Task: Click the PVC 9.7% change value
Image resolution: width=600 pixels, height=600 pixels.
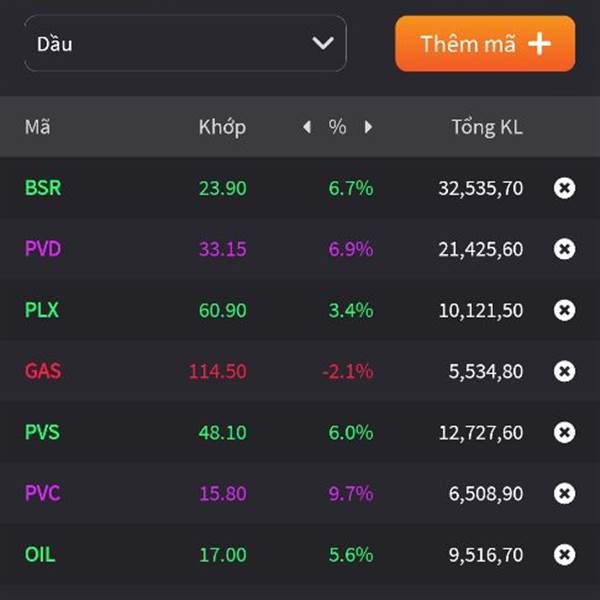Action: 351,493
